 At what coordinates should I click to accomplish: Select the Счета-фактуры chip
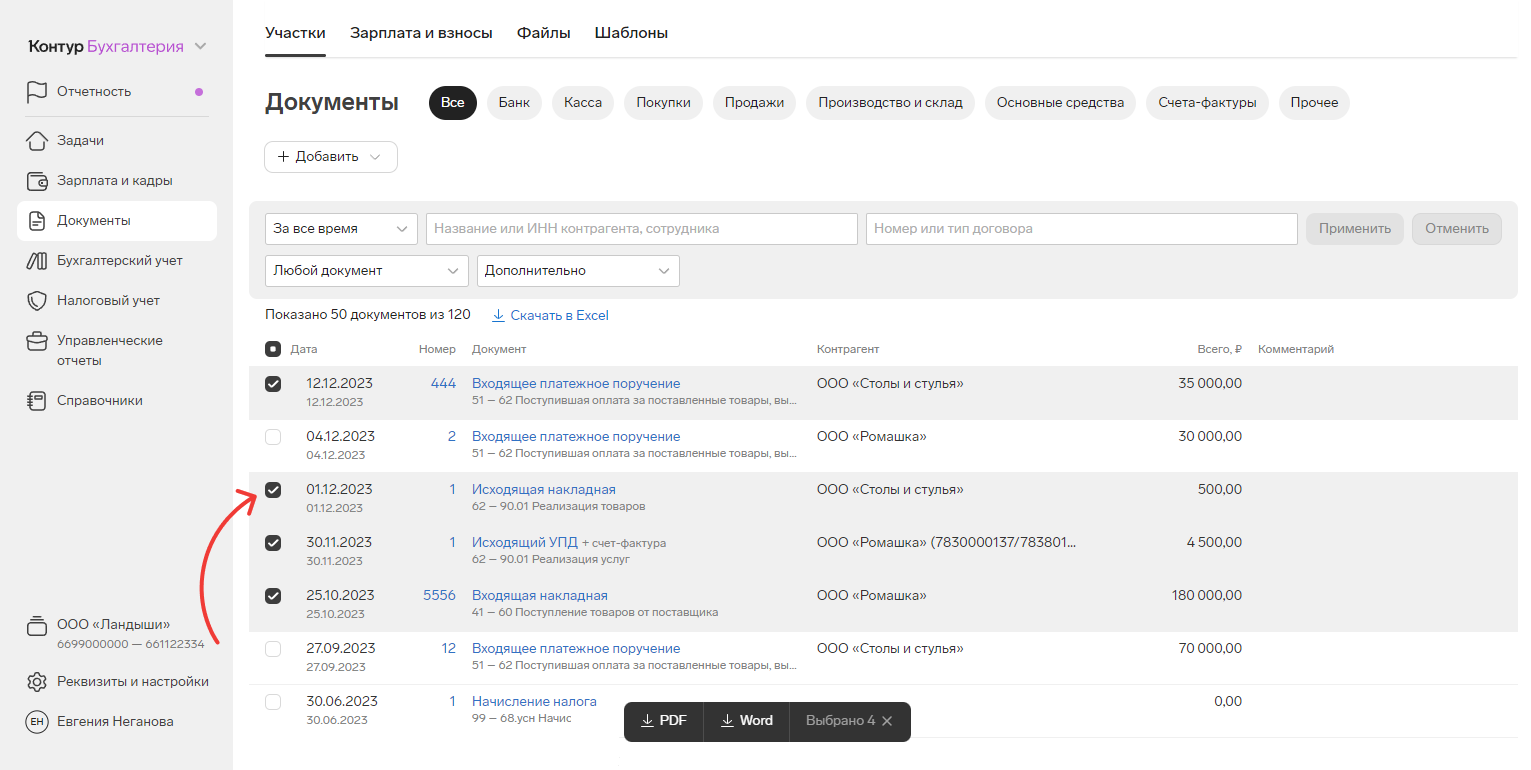pyautogui.click(x=1207, y=103)
